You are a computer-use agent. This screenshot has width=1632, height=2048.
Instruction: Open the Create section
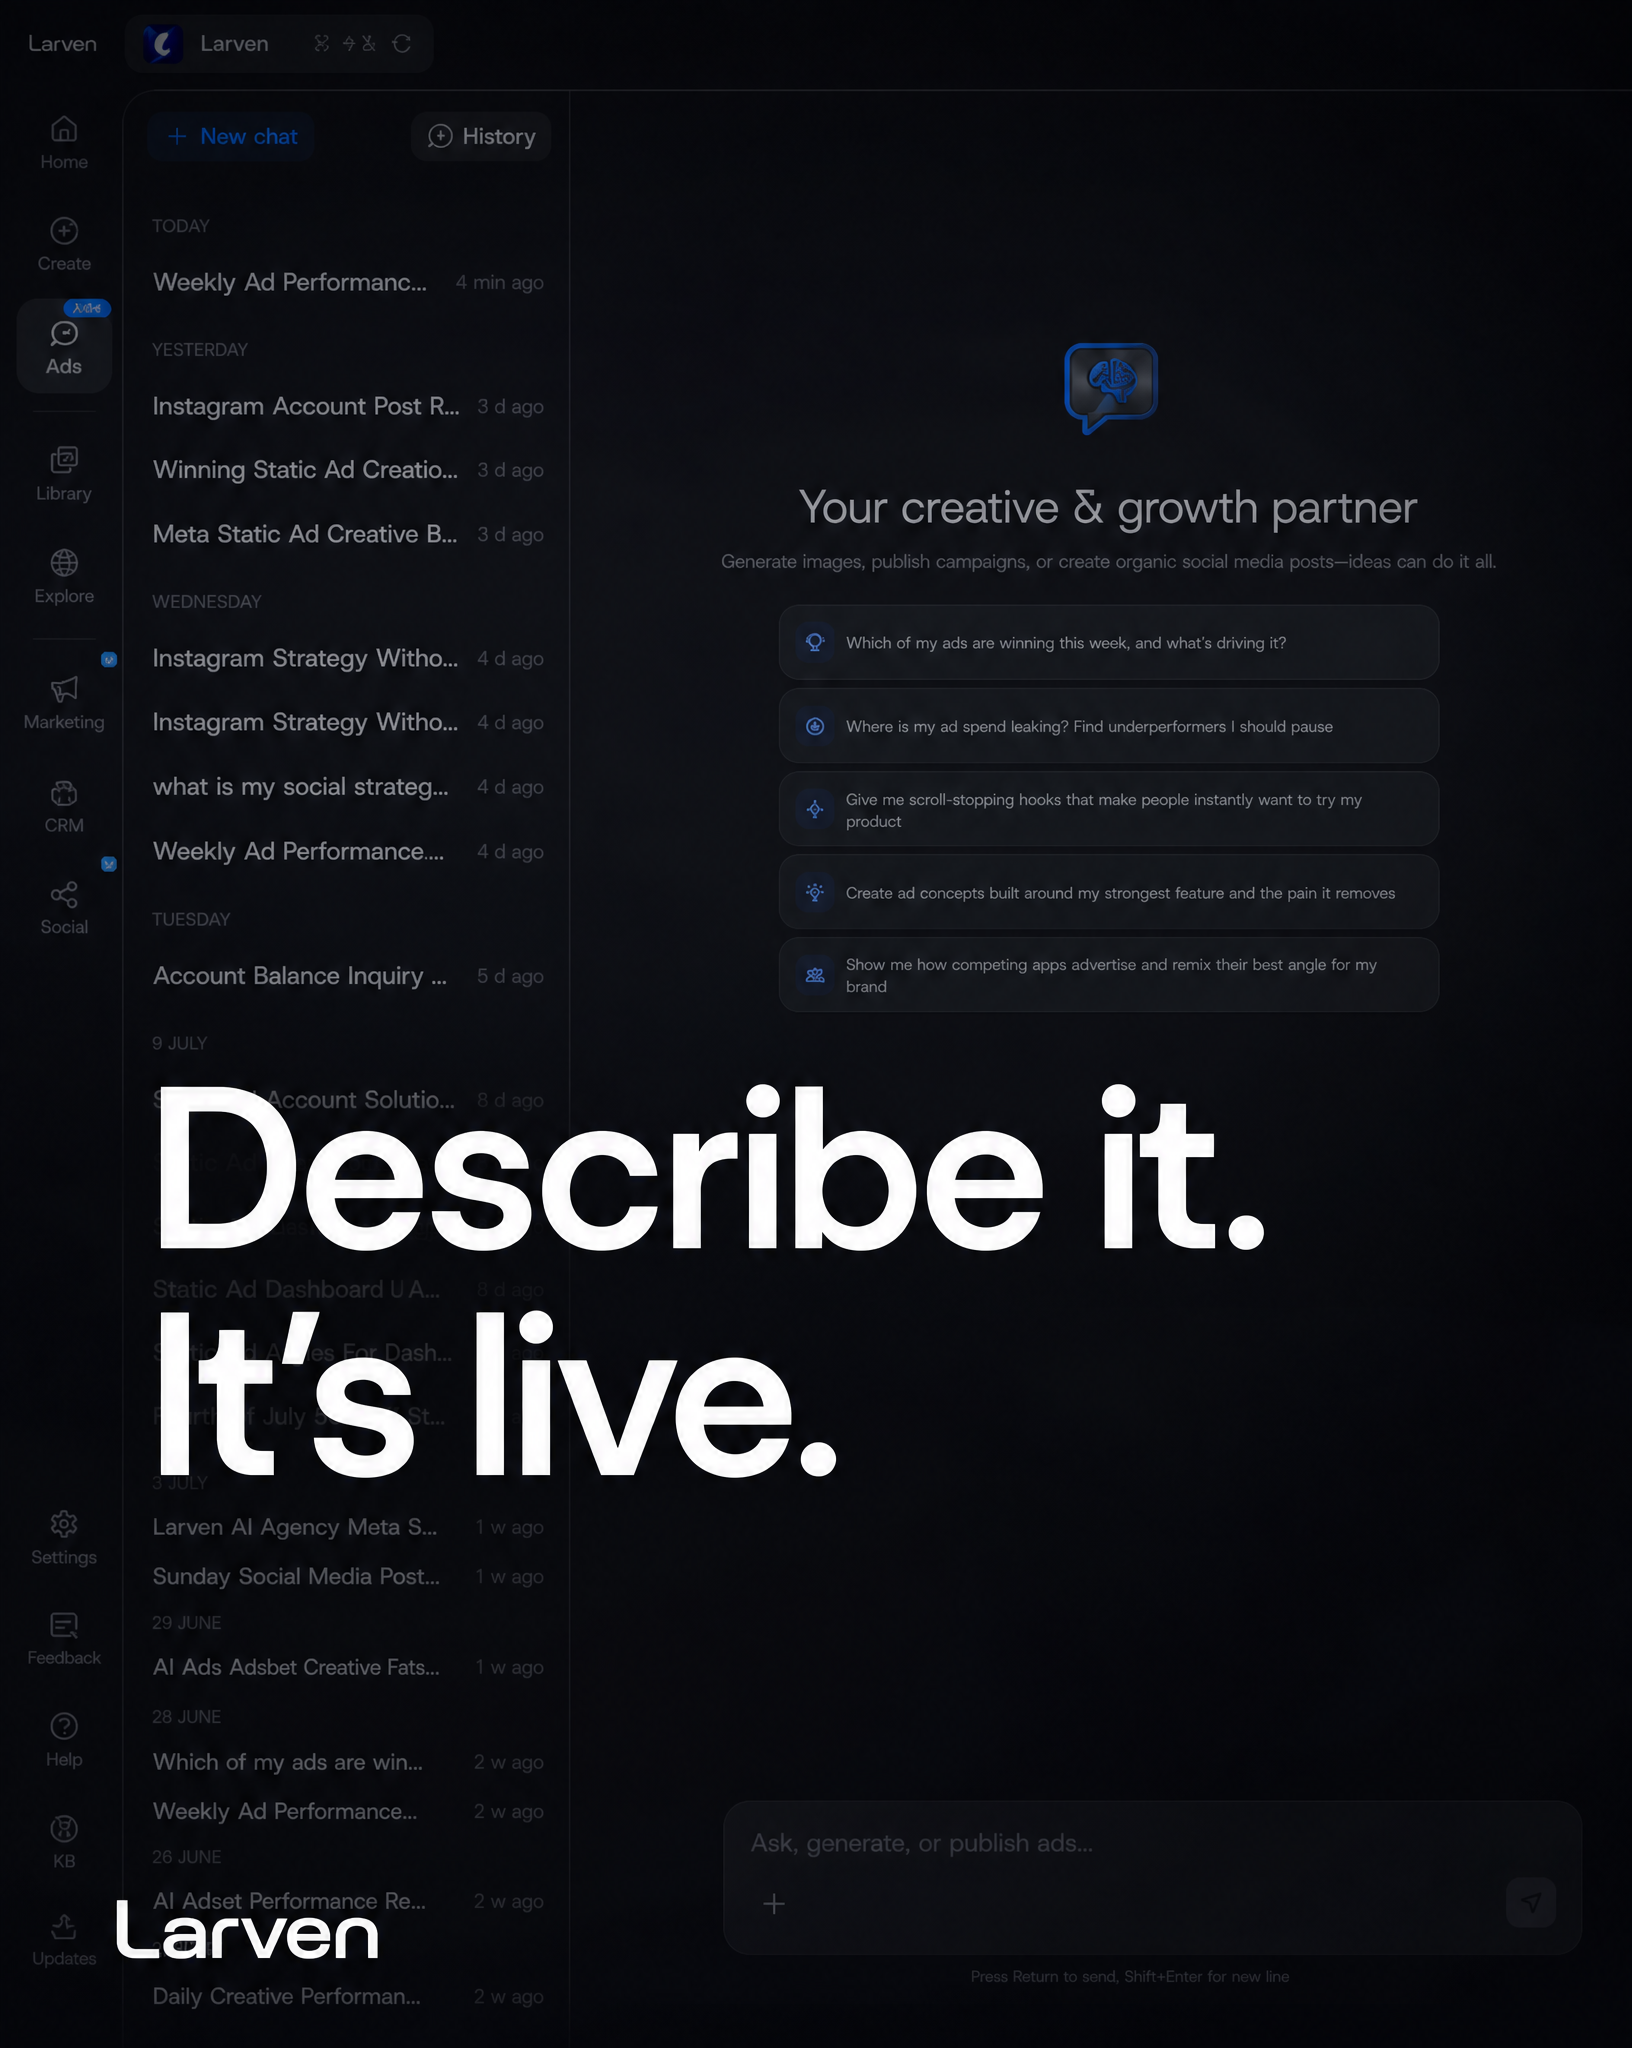click(x=64, y=245)
